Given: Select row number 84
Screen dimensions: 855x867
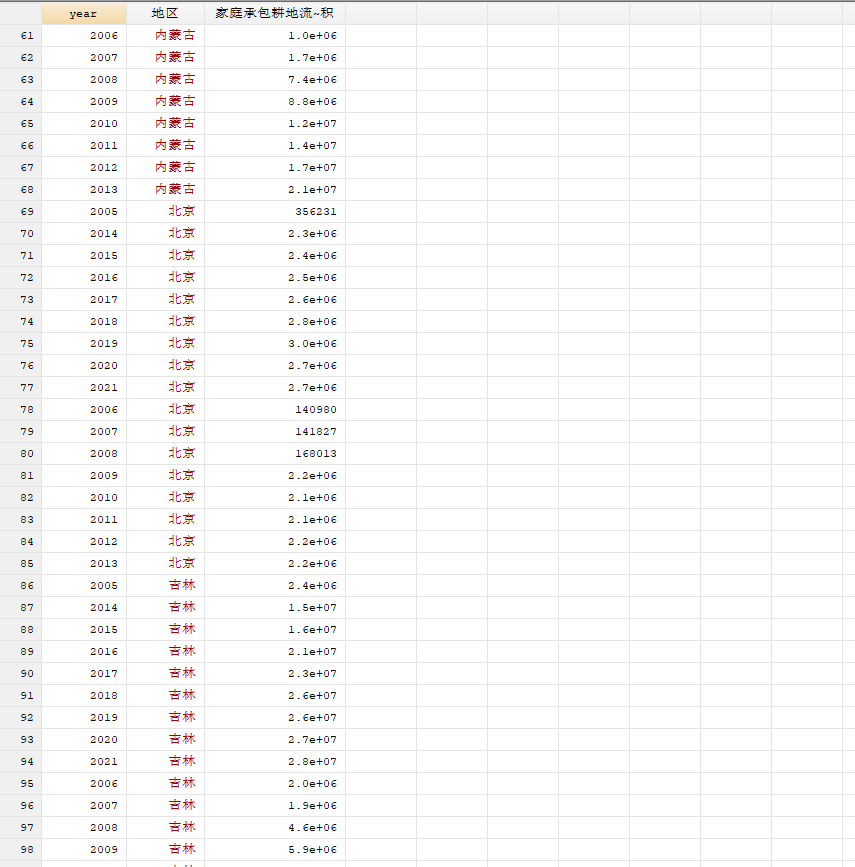Looking at the screenshot, I should point(21,541).
